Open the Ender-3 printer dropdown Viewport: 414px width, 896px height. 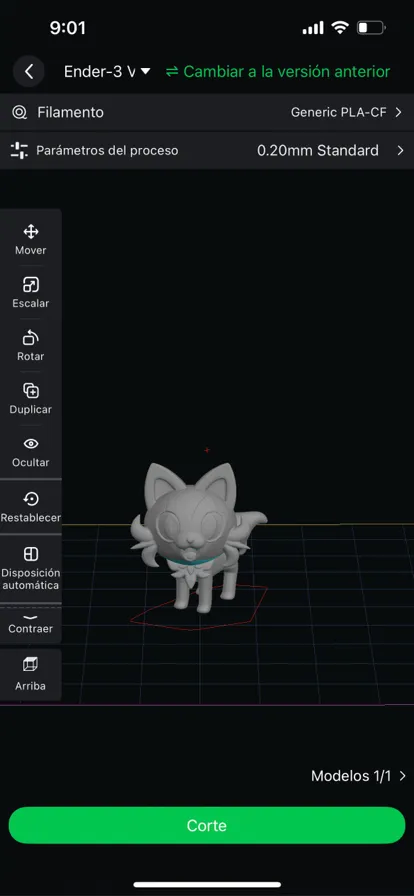pyautogui.click(x=106, y=71)
